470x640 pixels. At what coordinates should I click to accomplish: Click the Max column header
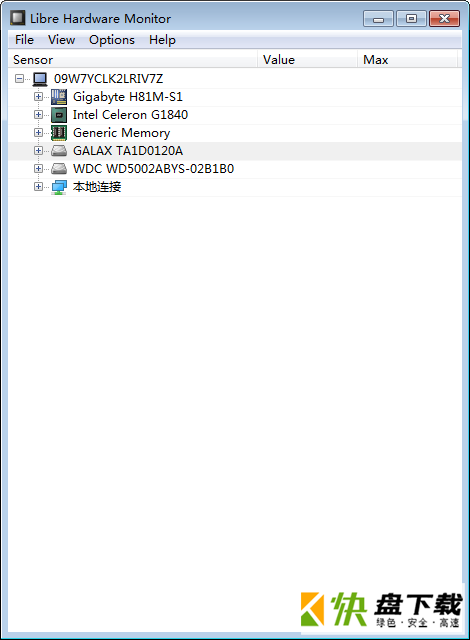[x=408, y=60]
